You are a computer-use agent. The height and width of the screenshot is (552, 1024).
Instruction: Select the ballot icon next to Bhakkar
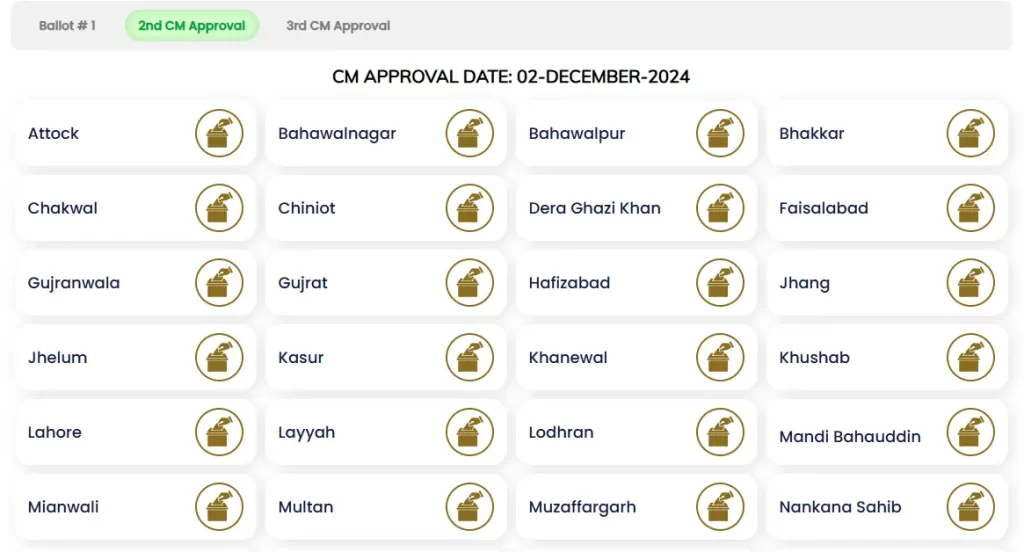(x=970, y=133)
